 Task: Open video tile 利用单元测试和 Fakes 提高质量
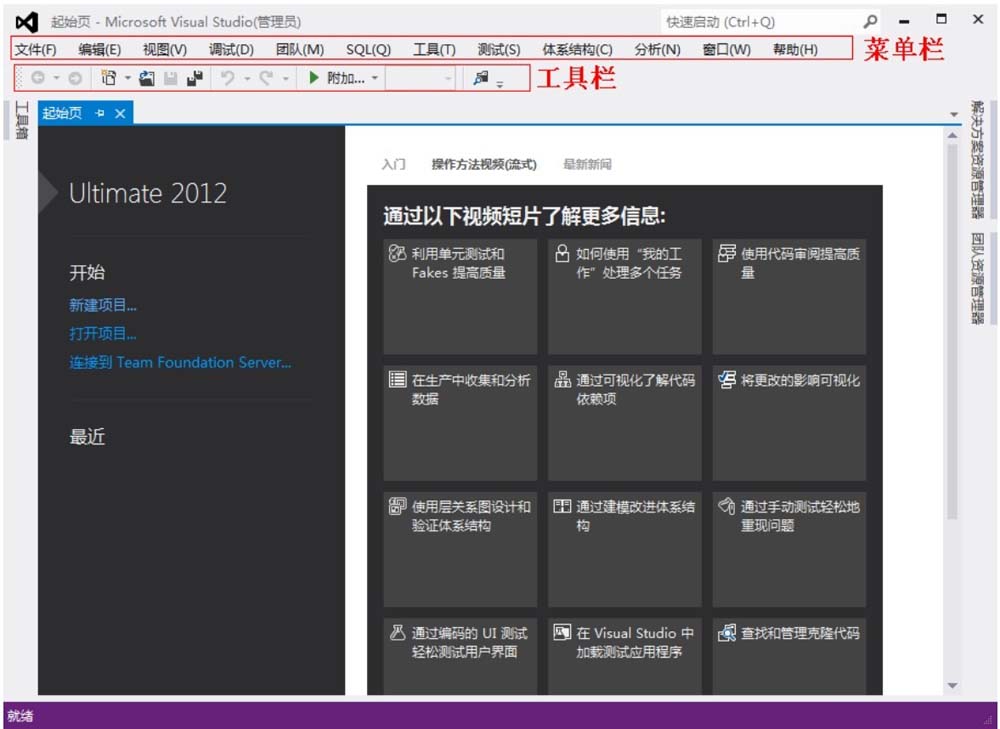pyautogui.click(x=460, y=296)
